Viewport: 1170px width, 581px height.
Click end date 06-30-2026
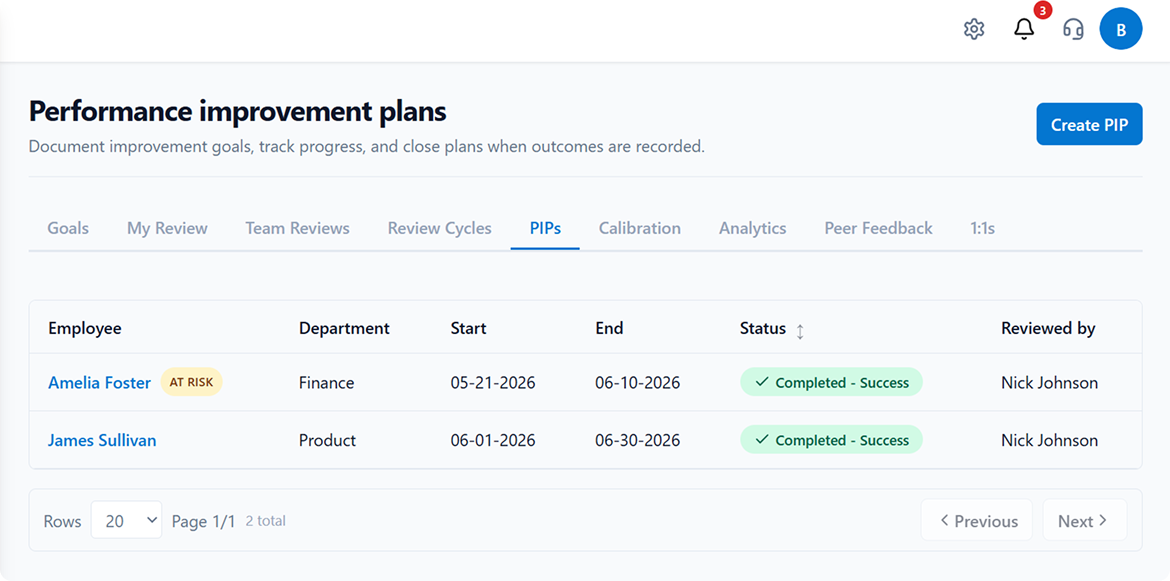(x=638, y=440)
